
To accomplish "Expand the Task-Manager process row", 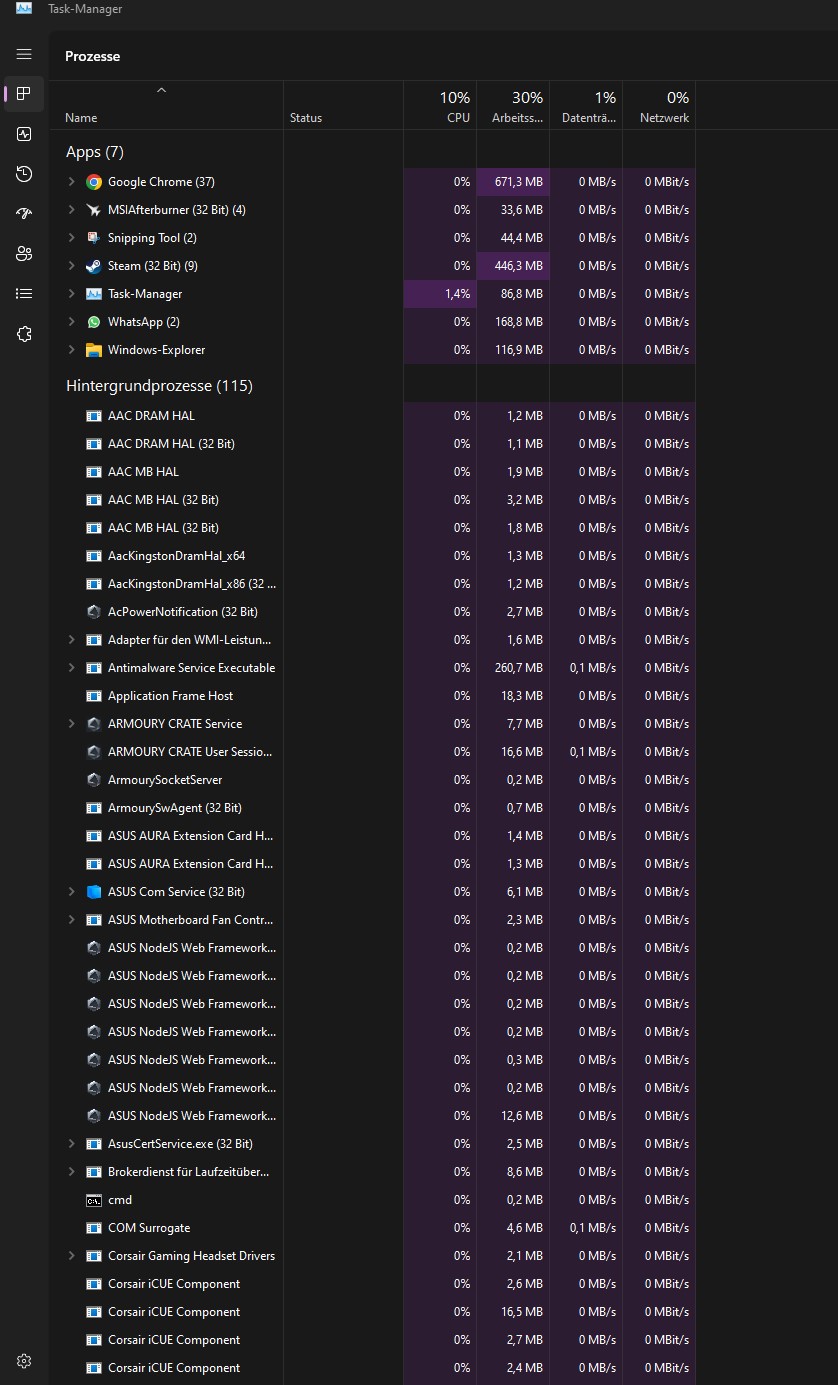I will 71,294.
